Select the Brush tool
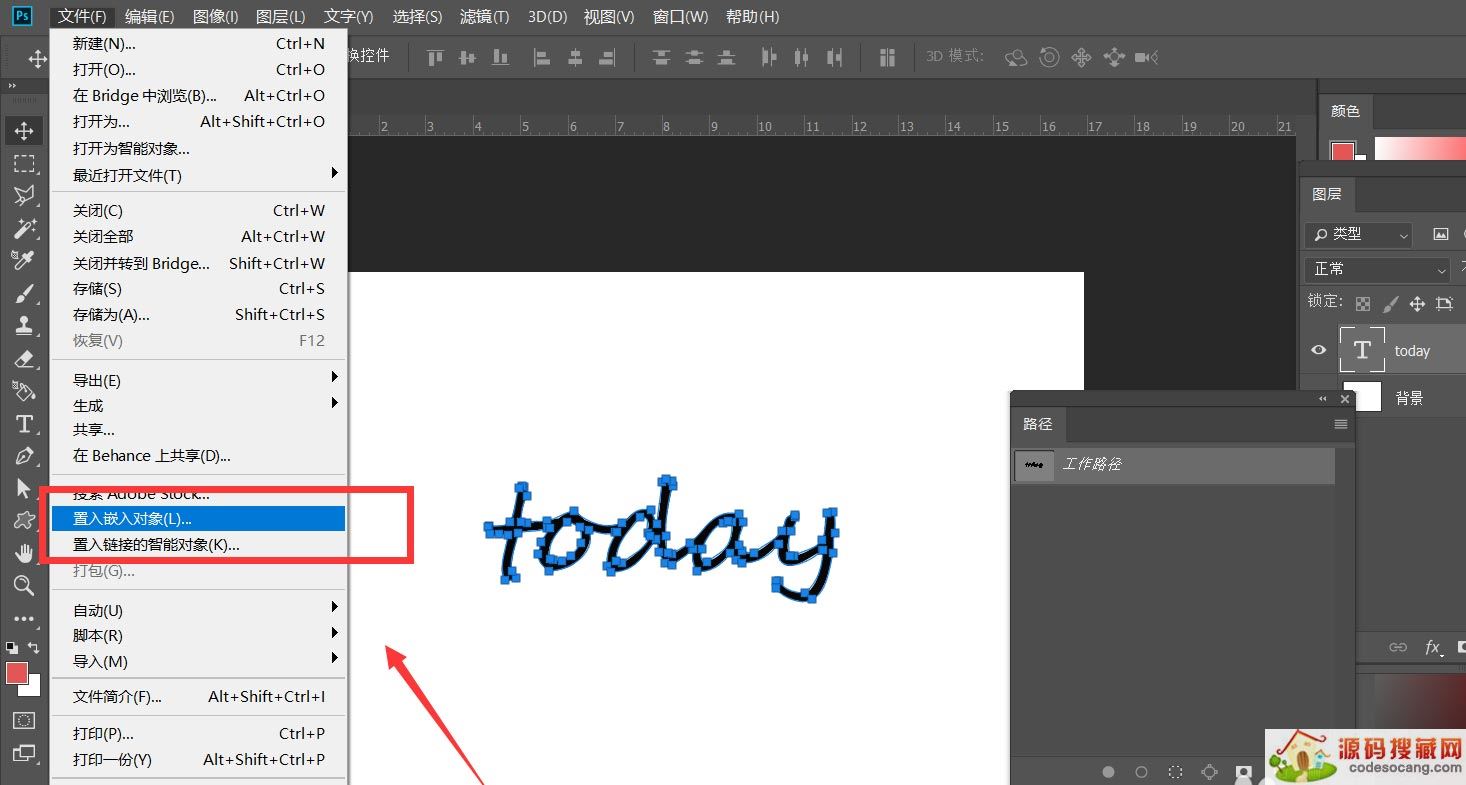The height and width of the screenshot is (785, 1466). (x=24, y=293)
